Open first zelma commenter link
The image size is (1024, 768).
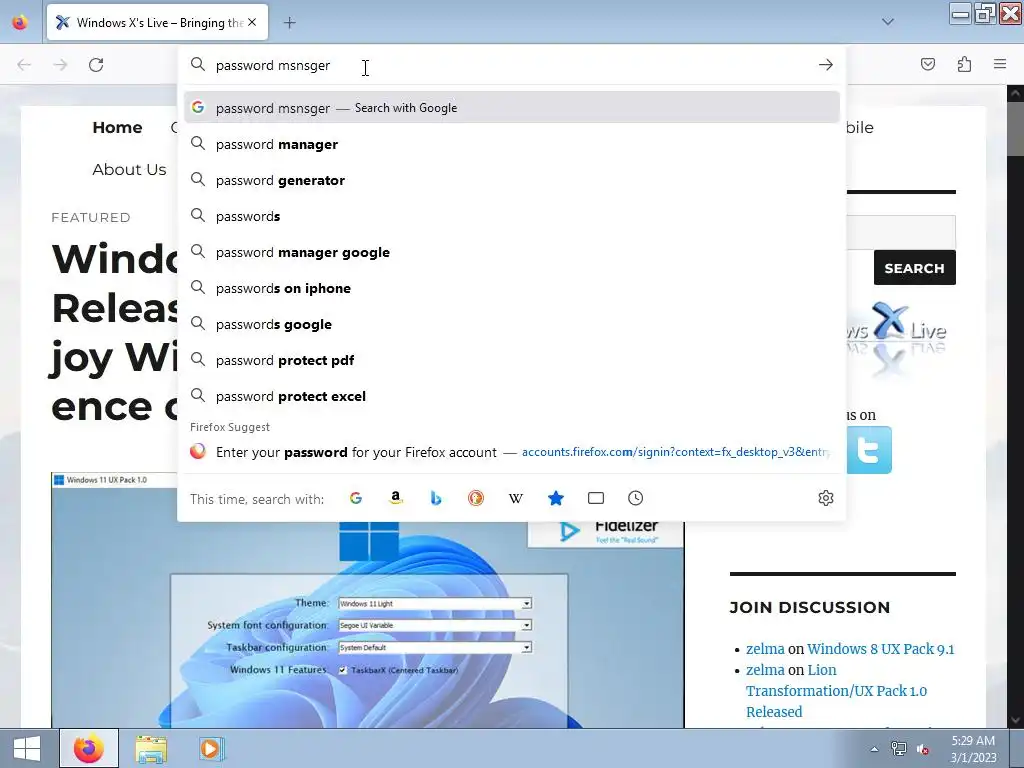click(765, 649)
